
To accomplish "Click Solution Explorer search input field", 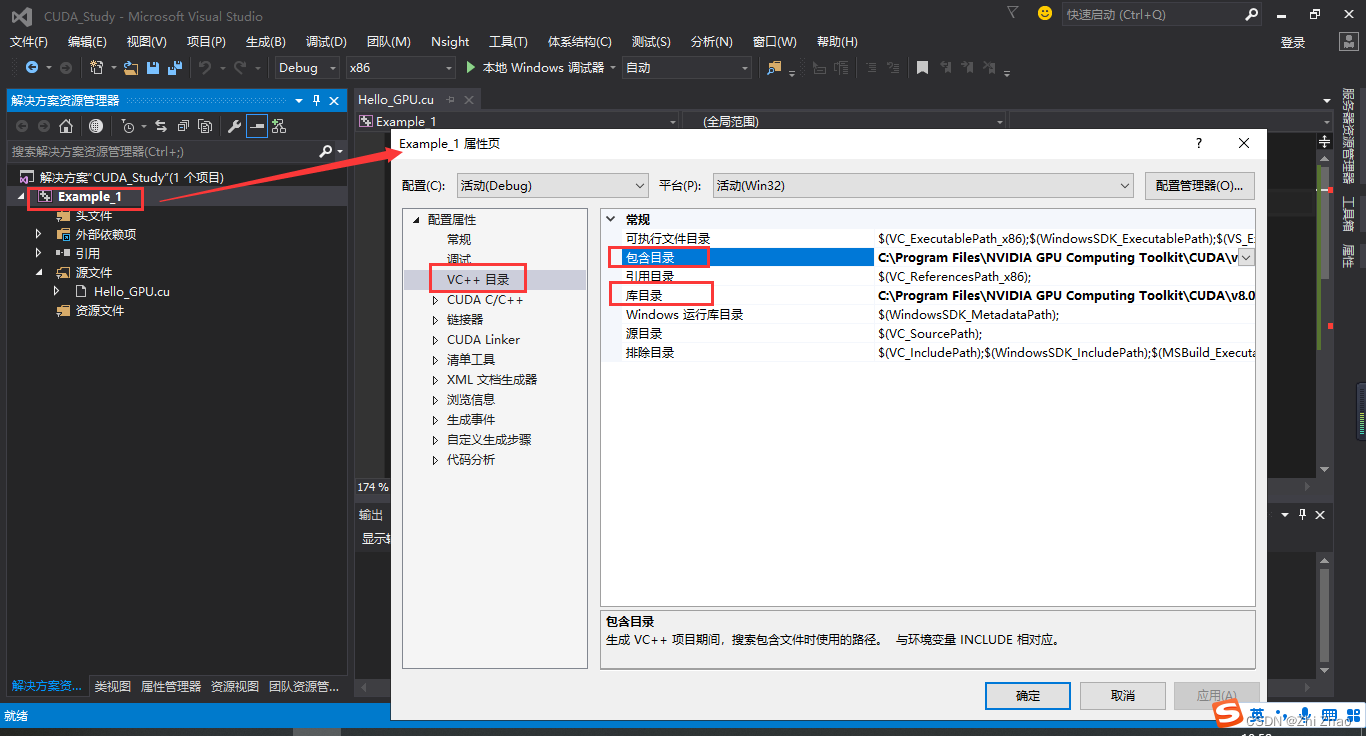I will point(160,151).
